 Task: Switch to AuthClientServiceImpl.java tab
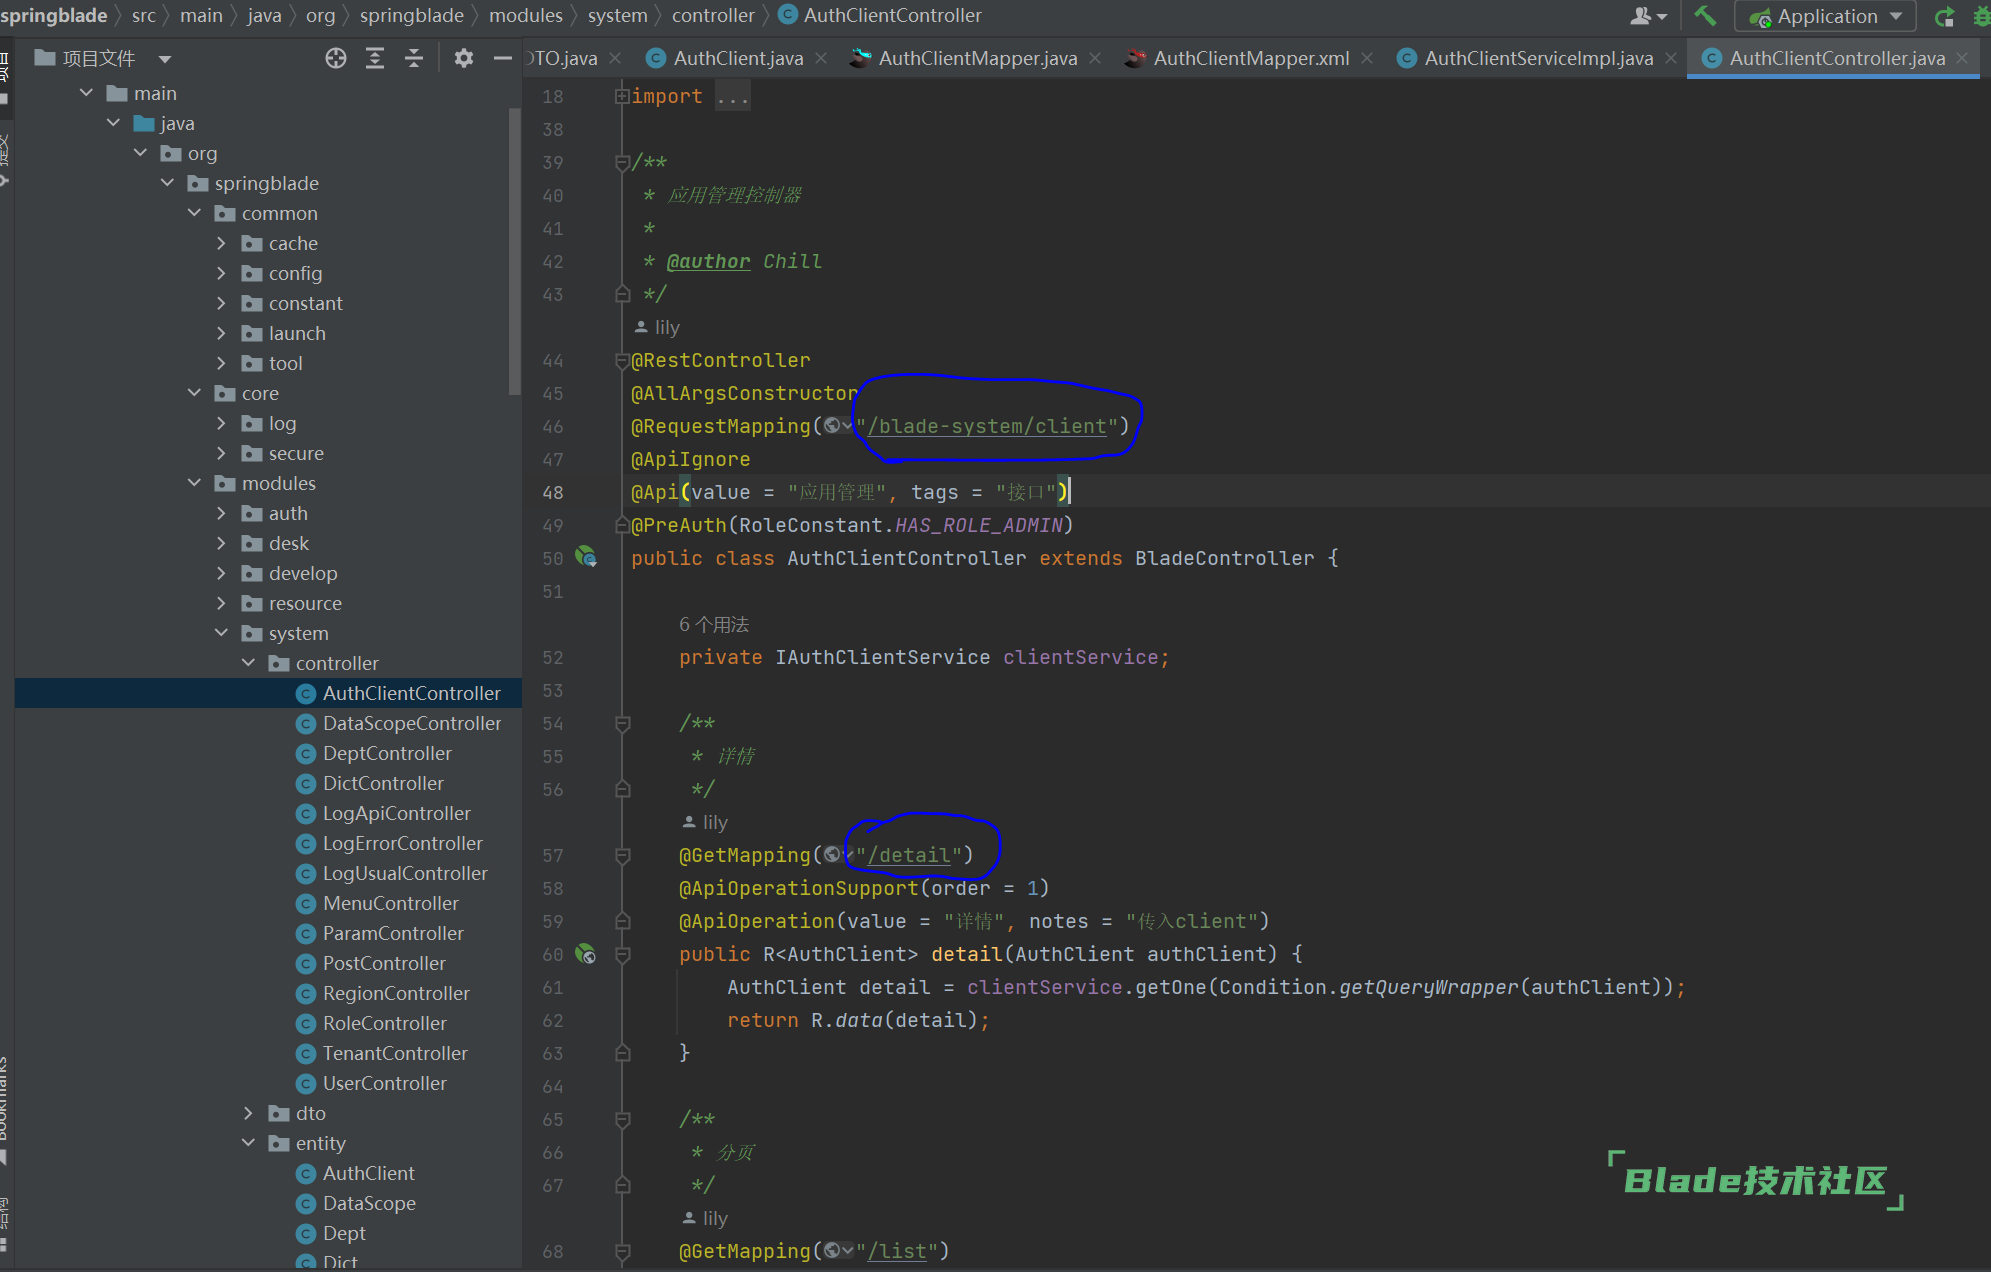[x=1537, y=58]
